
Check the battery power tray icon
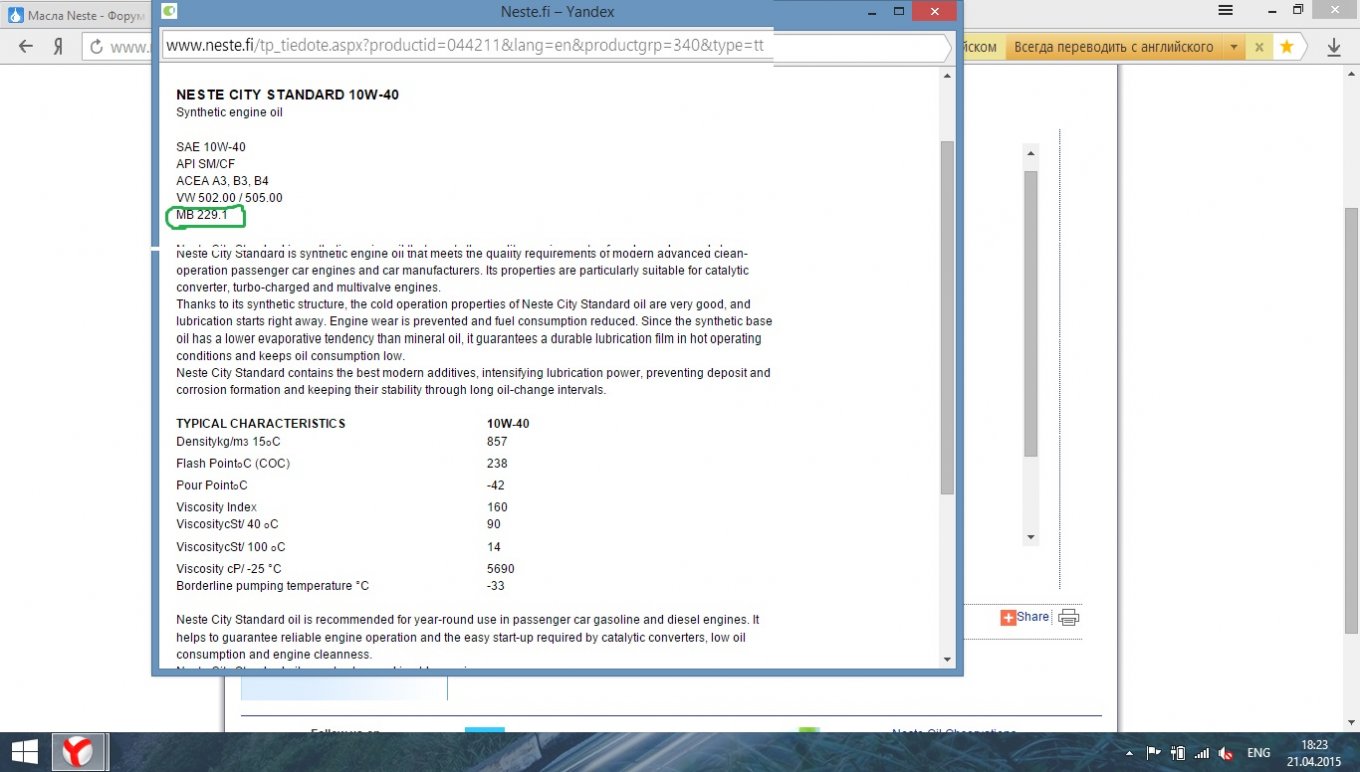point(1178,753)
